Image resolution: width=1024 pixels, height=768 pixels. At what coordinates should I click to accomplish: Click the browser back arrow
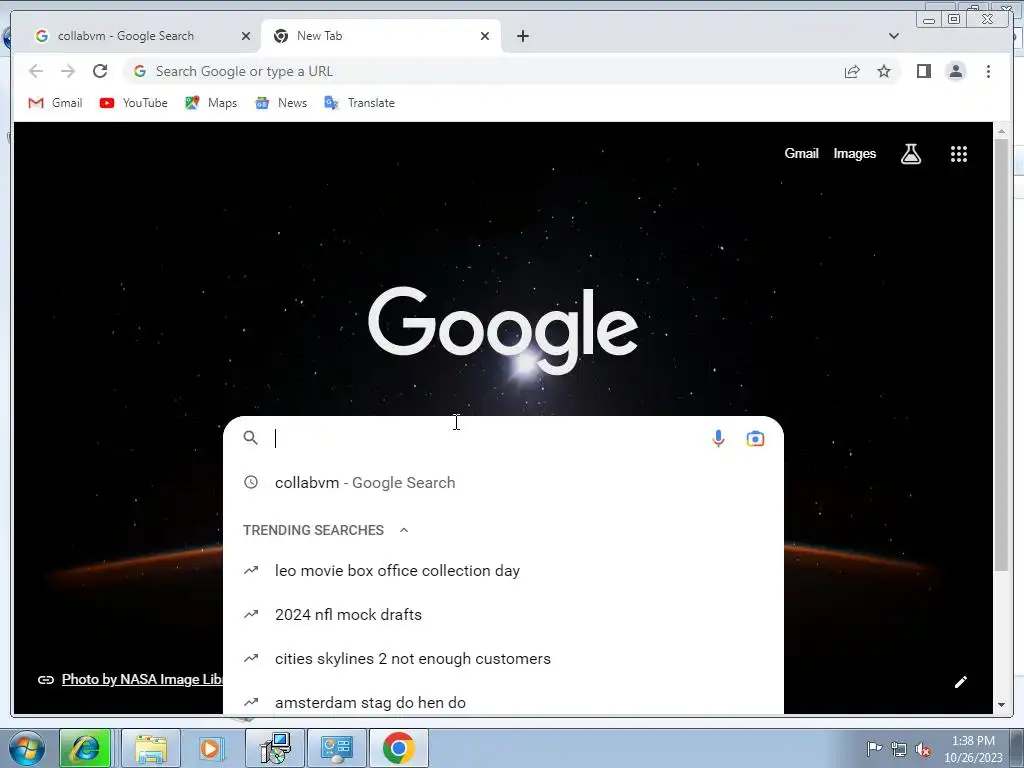pos(36,71)
